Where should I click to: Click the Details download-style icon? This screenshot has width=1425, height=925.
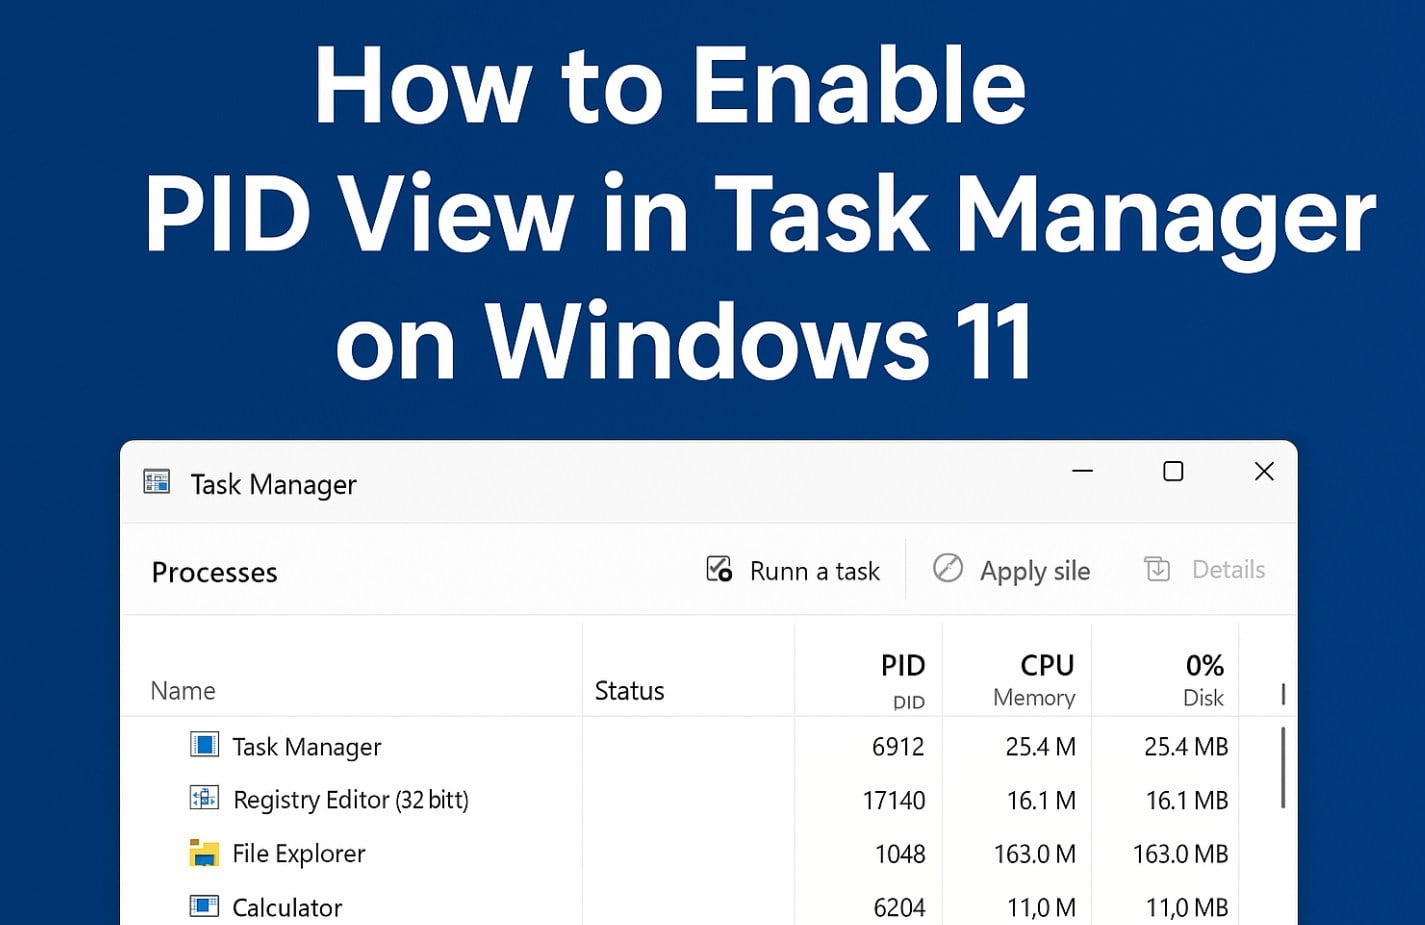pos(1158,569)
